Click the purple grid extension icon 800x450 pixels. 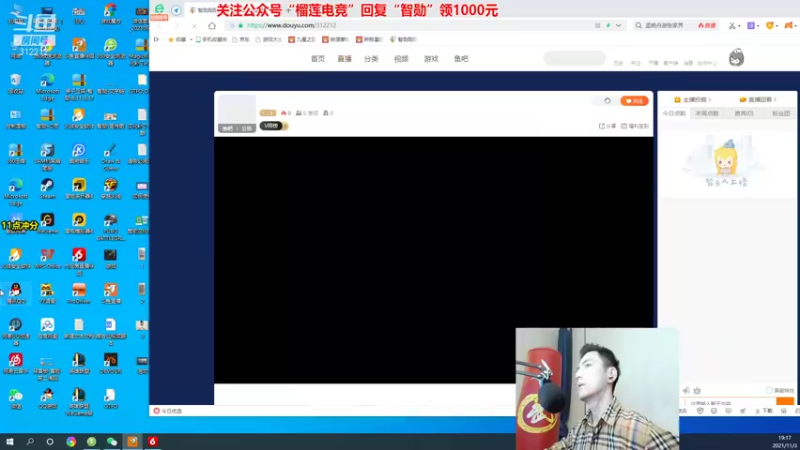pos(751,26)
